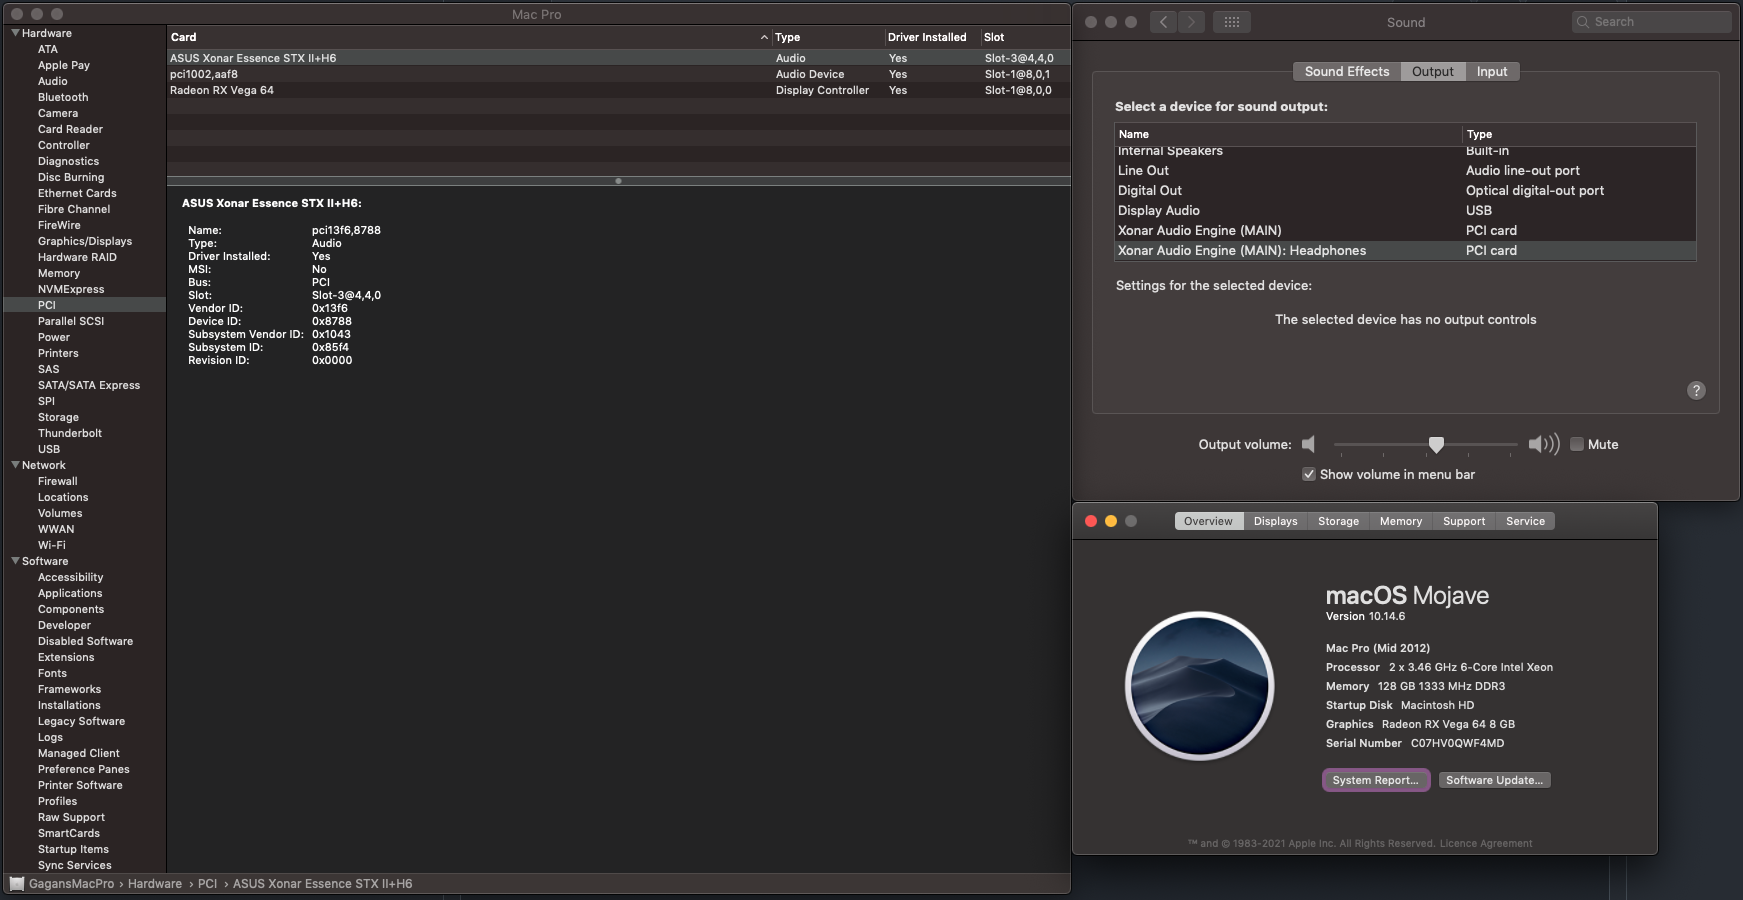1743x900 pixels.
Task: Click the search magnifier in Sound window
Action: click(1583, 22)
